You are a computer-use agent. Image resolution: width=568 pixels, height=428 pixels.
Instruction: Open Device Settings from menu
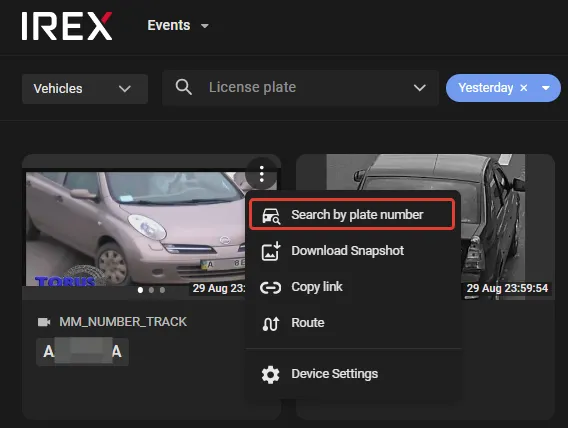pos(353,374)
